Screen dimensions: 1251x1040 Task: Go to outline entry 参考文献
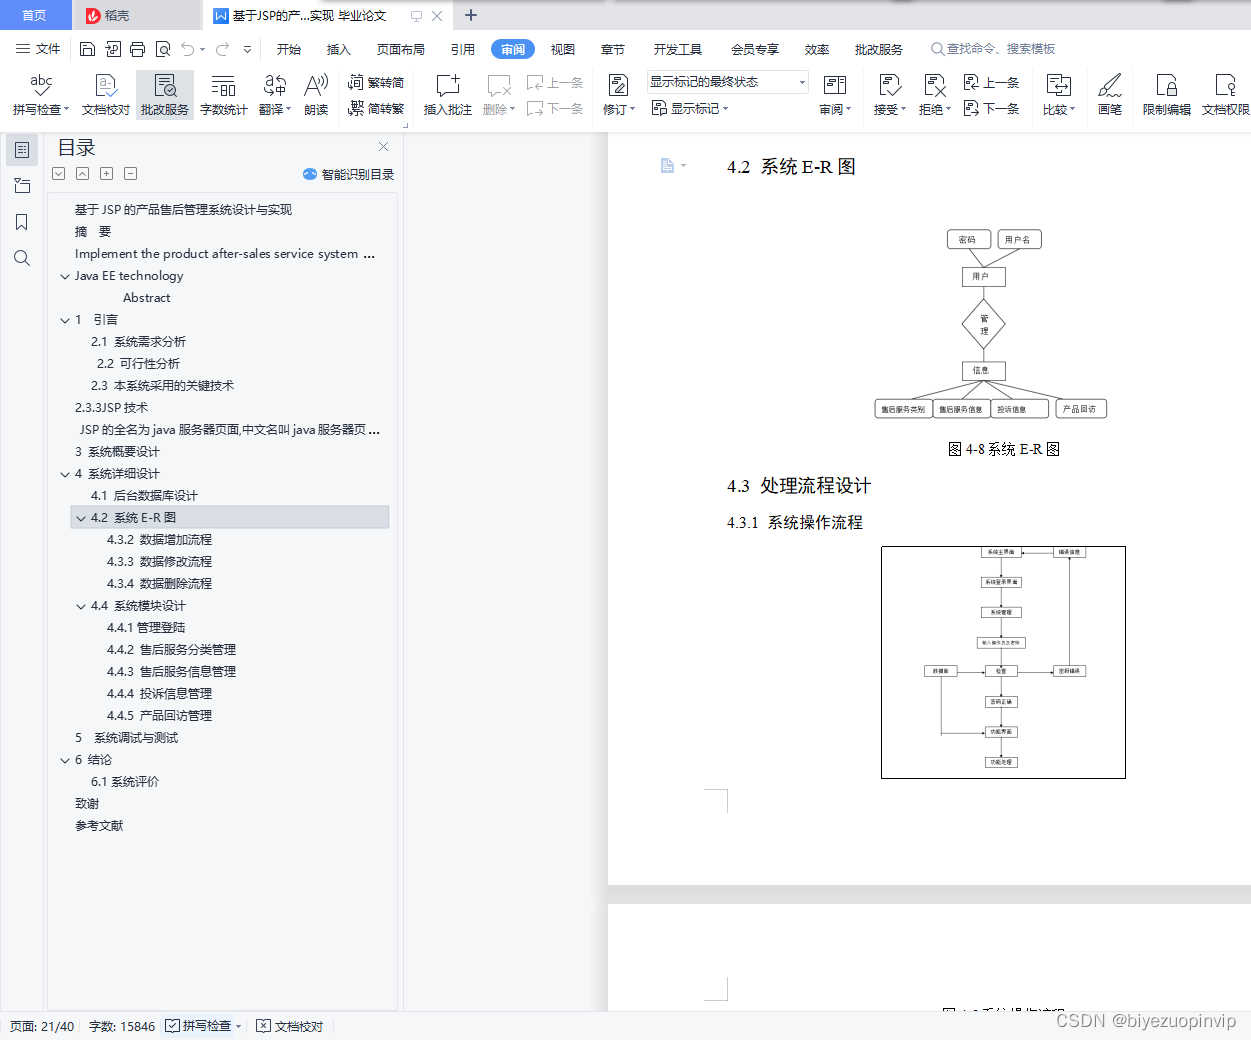point(99,826)
